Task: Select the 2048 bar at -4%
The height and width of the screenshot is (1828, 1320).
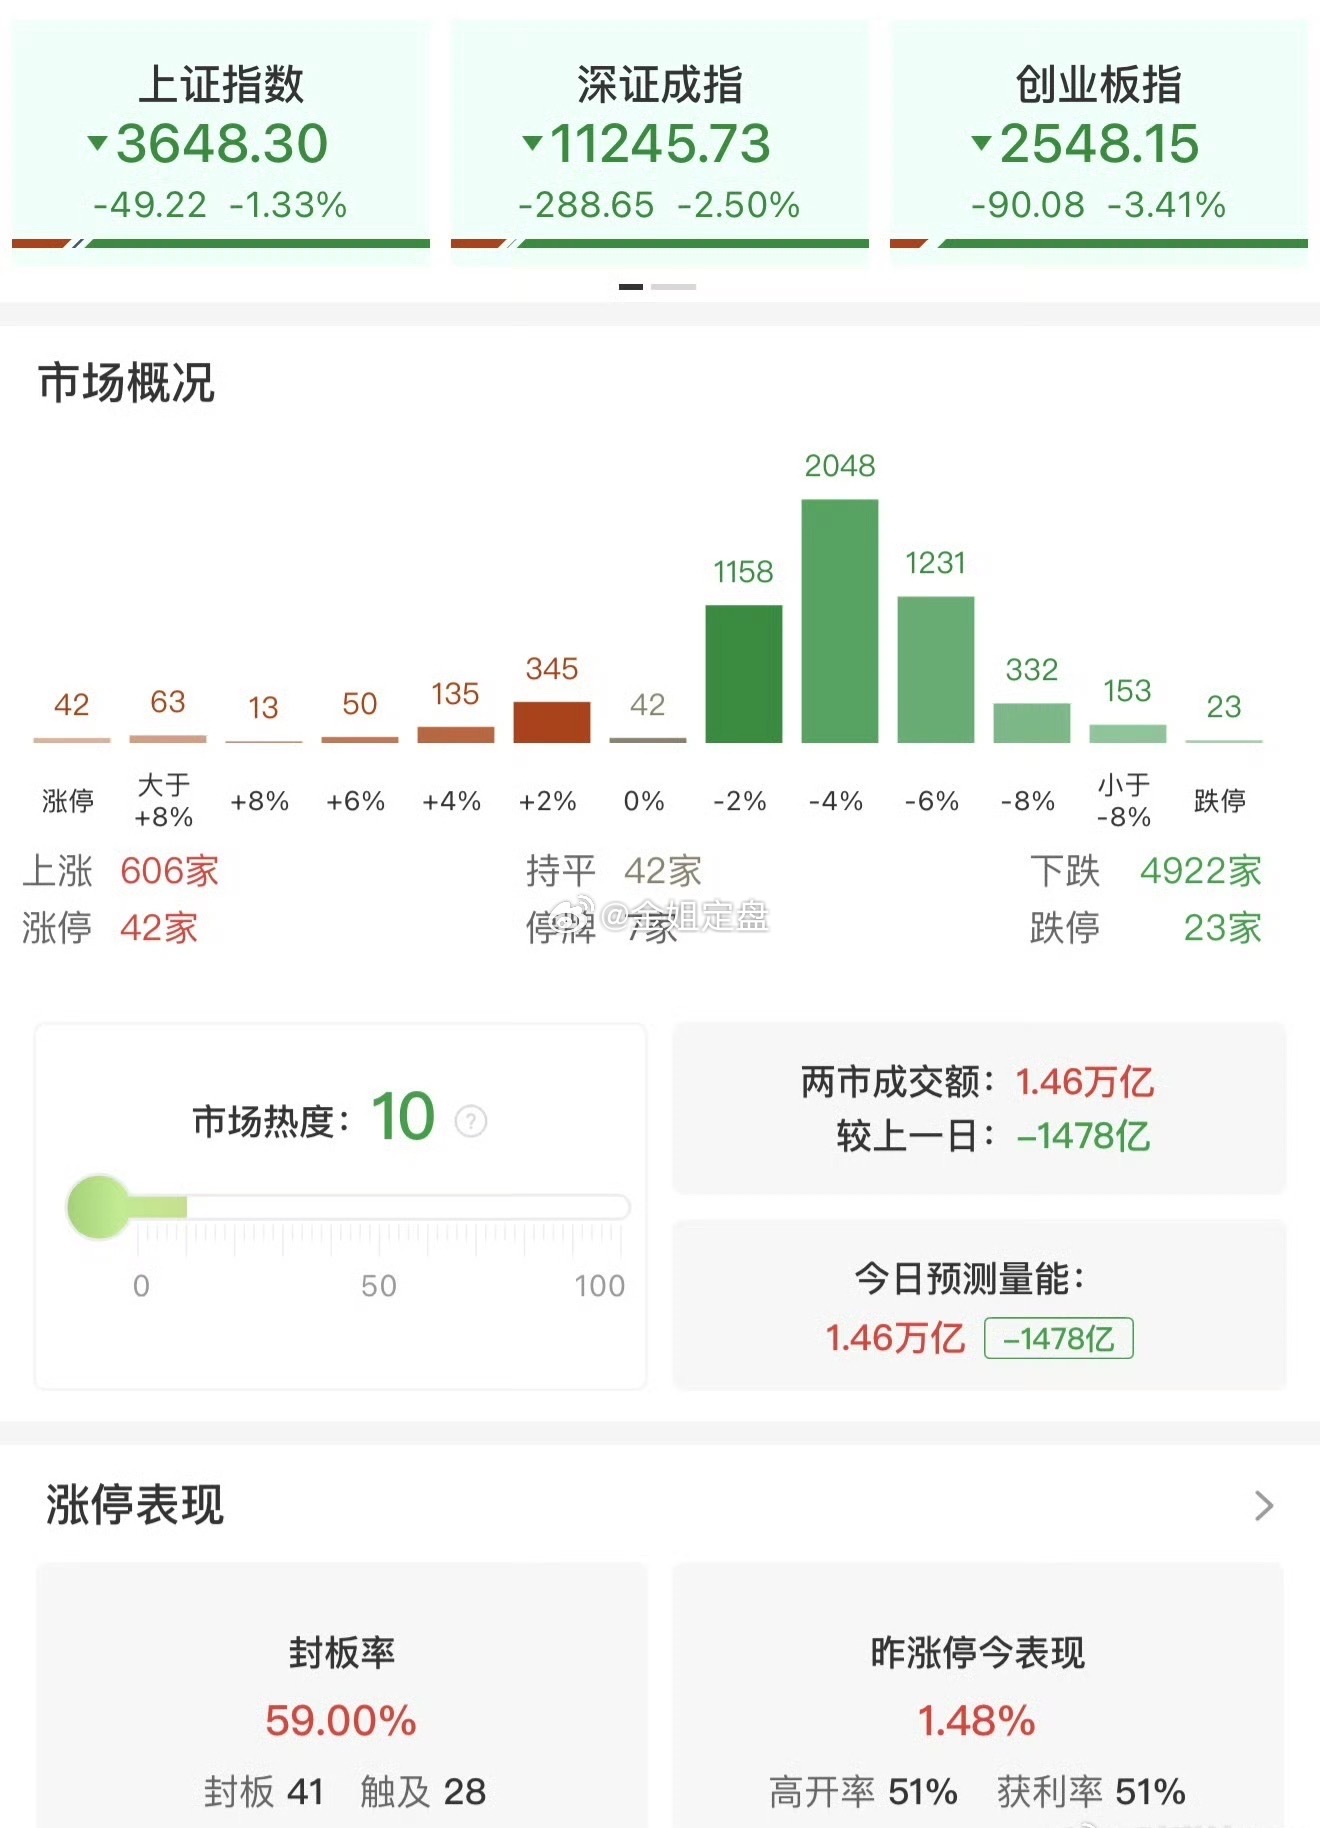Action: pos(840,621)
